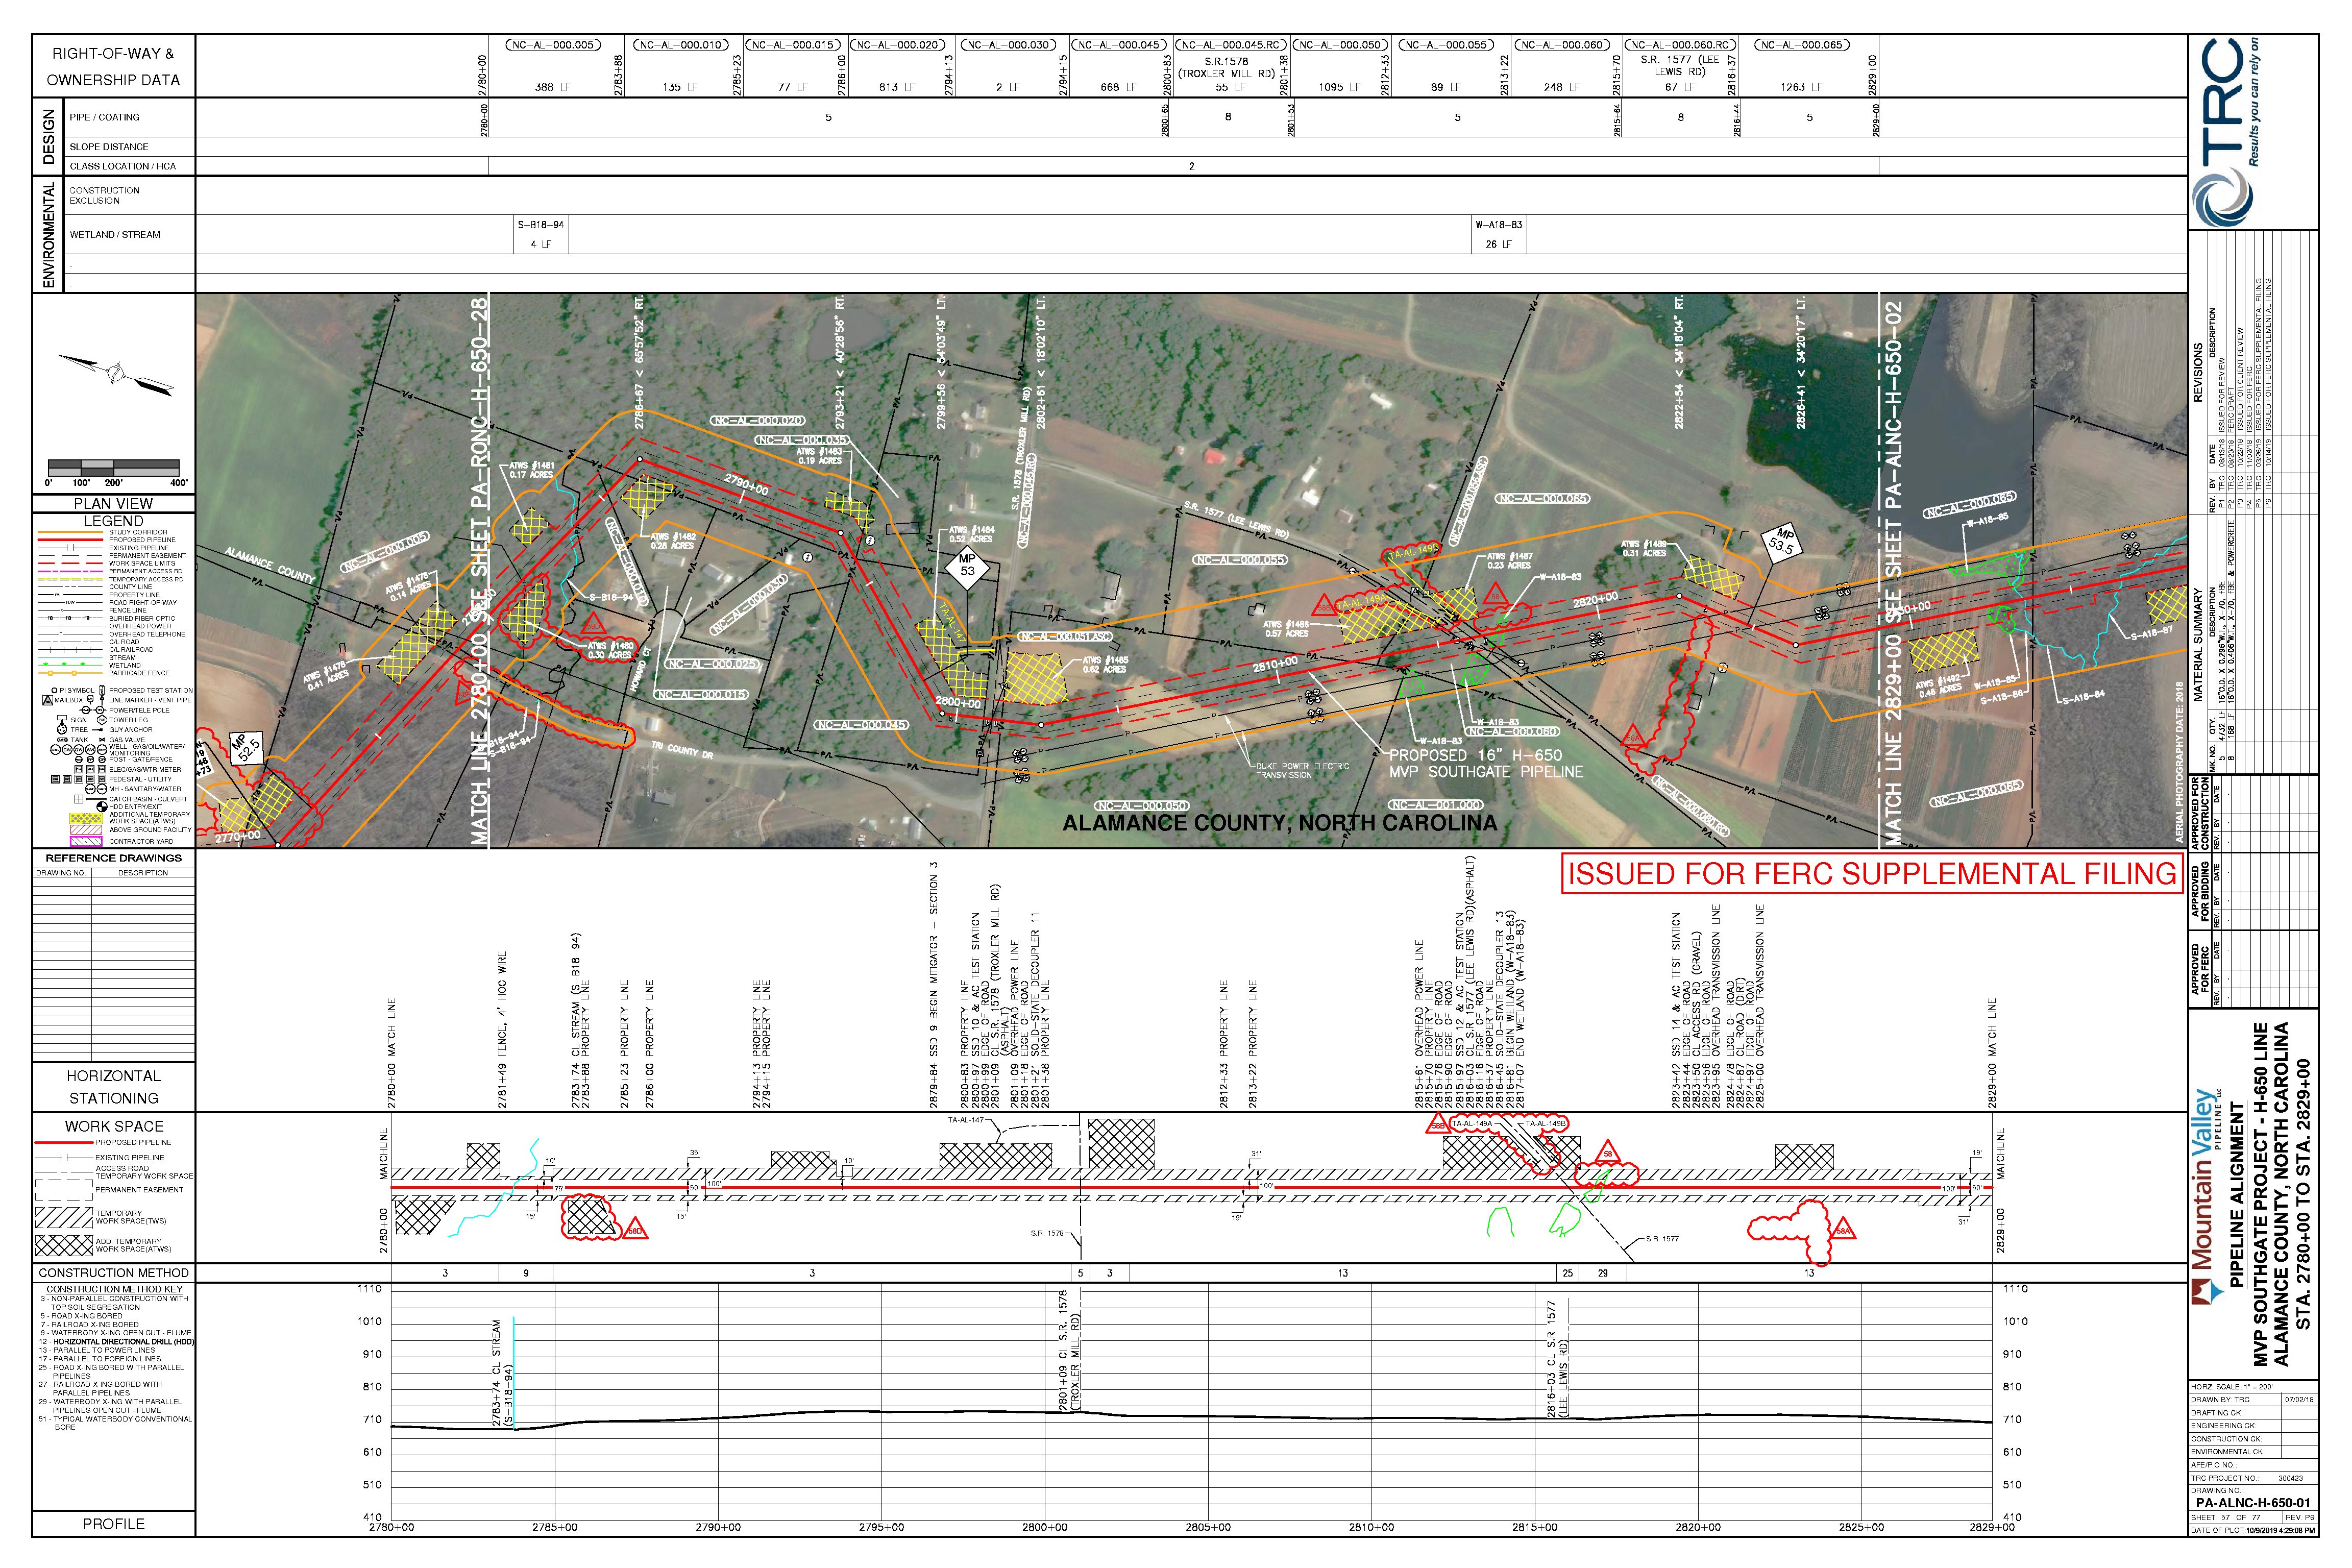Image resolution: width=2352 pixels, height=1568 pixels.
Task: Click the ALAMANCE COUNTY, NORTH CAROLINA map label
Action: 1279,823
